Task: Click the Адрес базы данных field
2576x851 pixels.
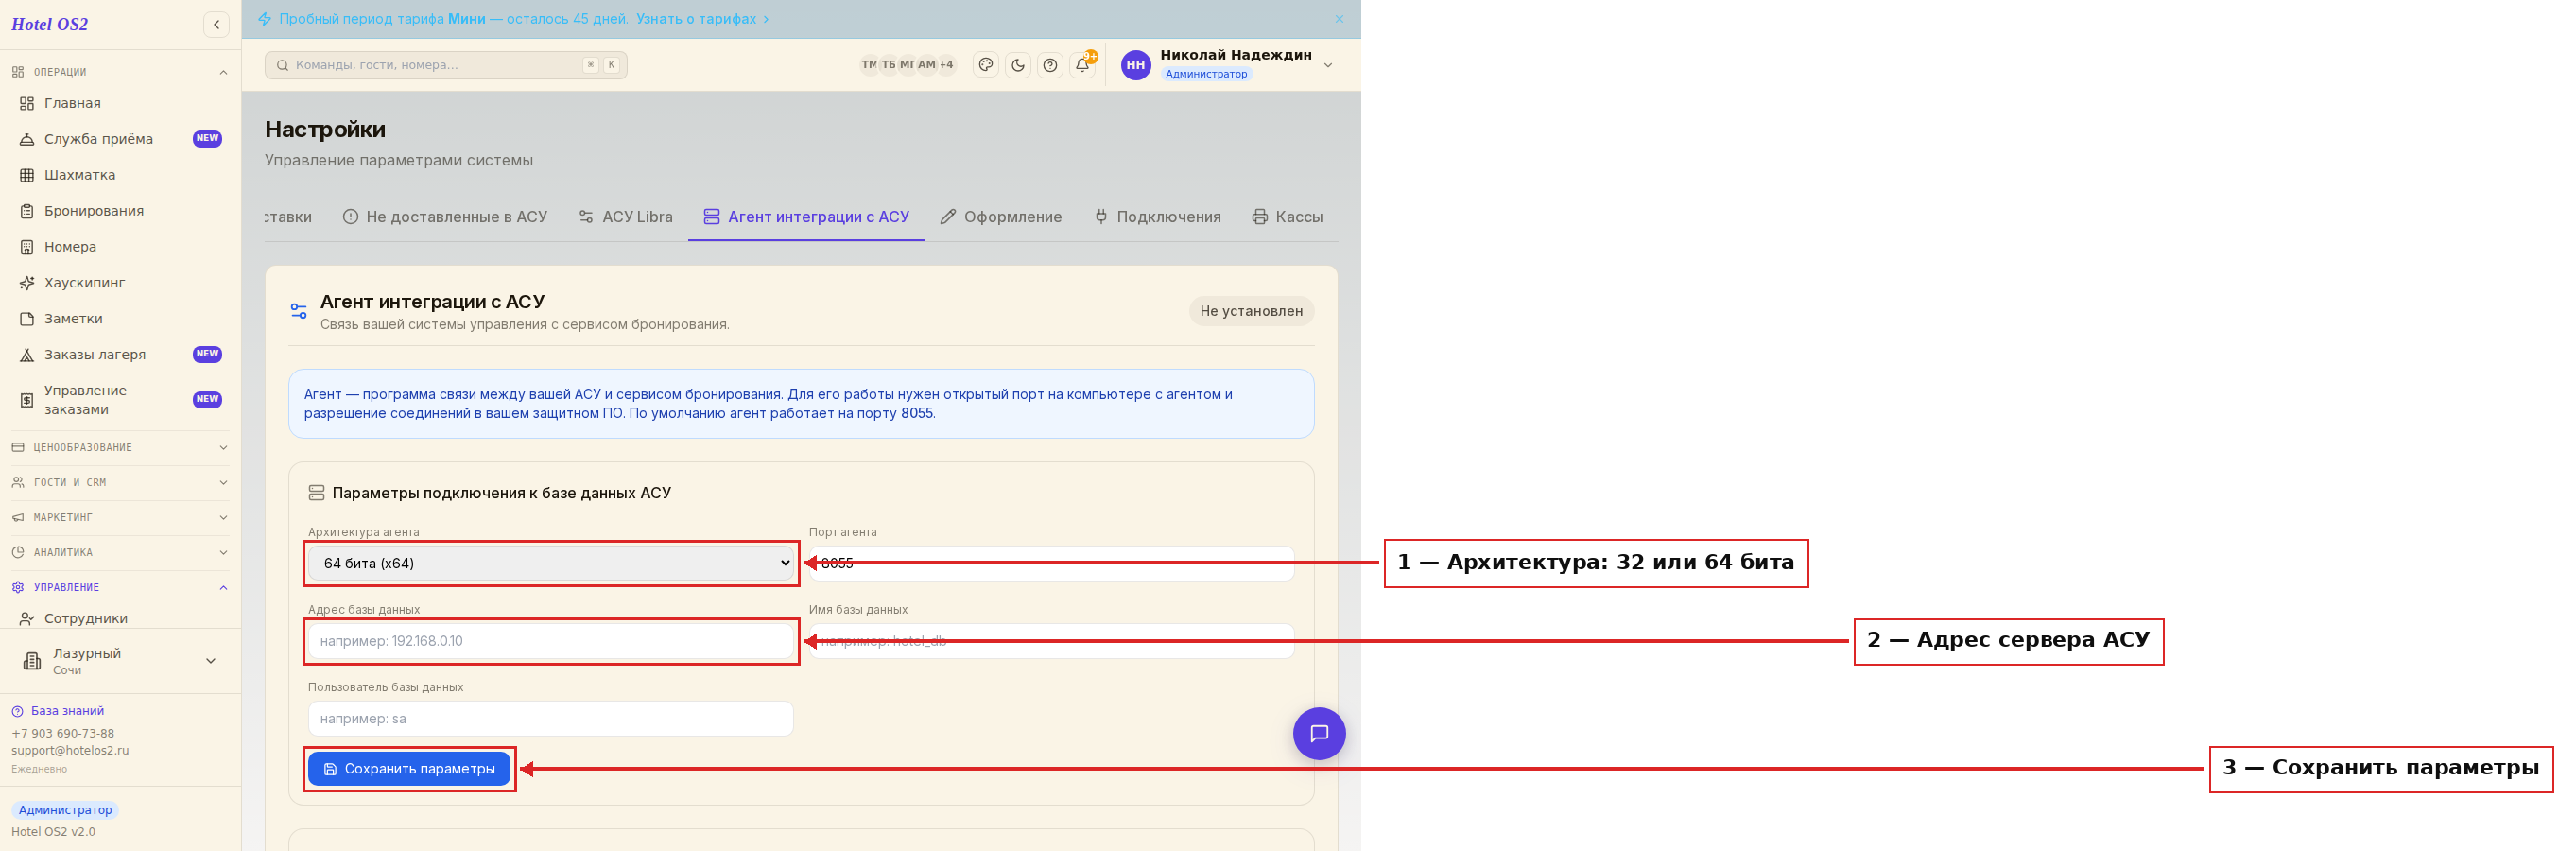Action: (x=551, y=641)
